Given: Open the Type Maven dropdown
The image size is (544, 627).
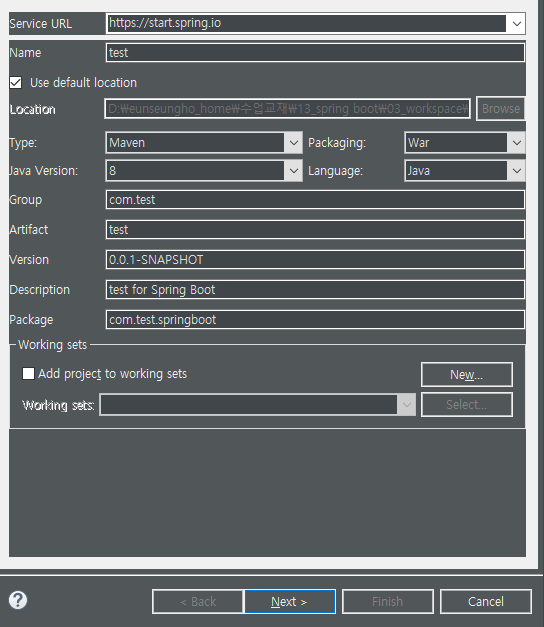Looking at the screenshot, I should point(204,143).
